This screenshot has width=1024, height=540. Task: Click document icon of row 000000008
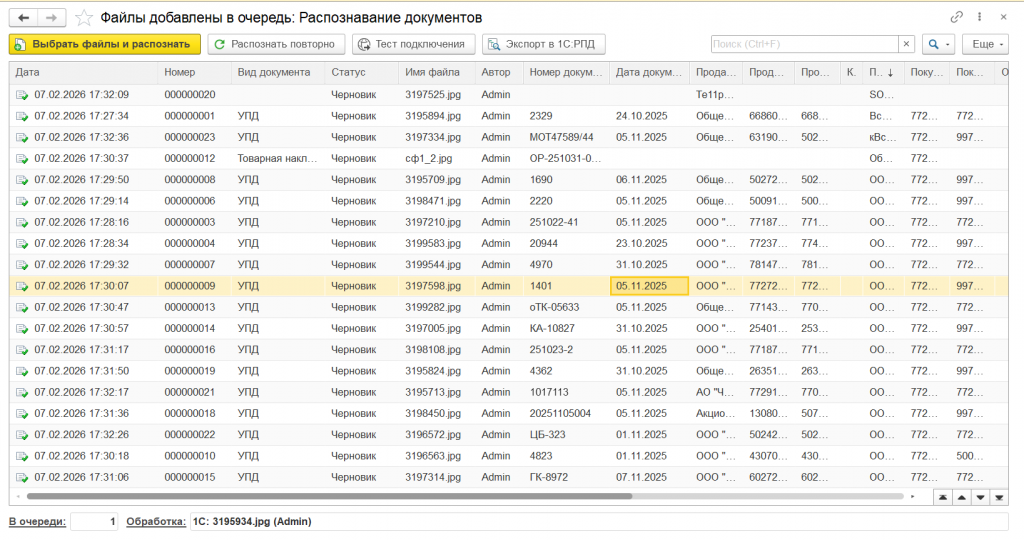pyautogui.click(x=22, y=180)
